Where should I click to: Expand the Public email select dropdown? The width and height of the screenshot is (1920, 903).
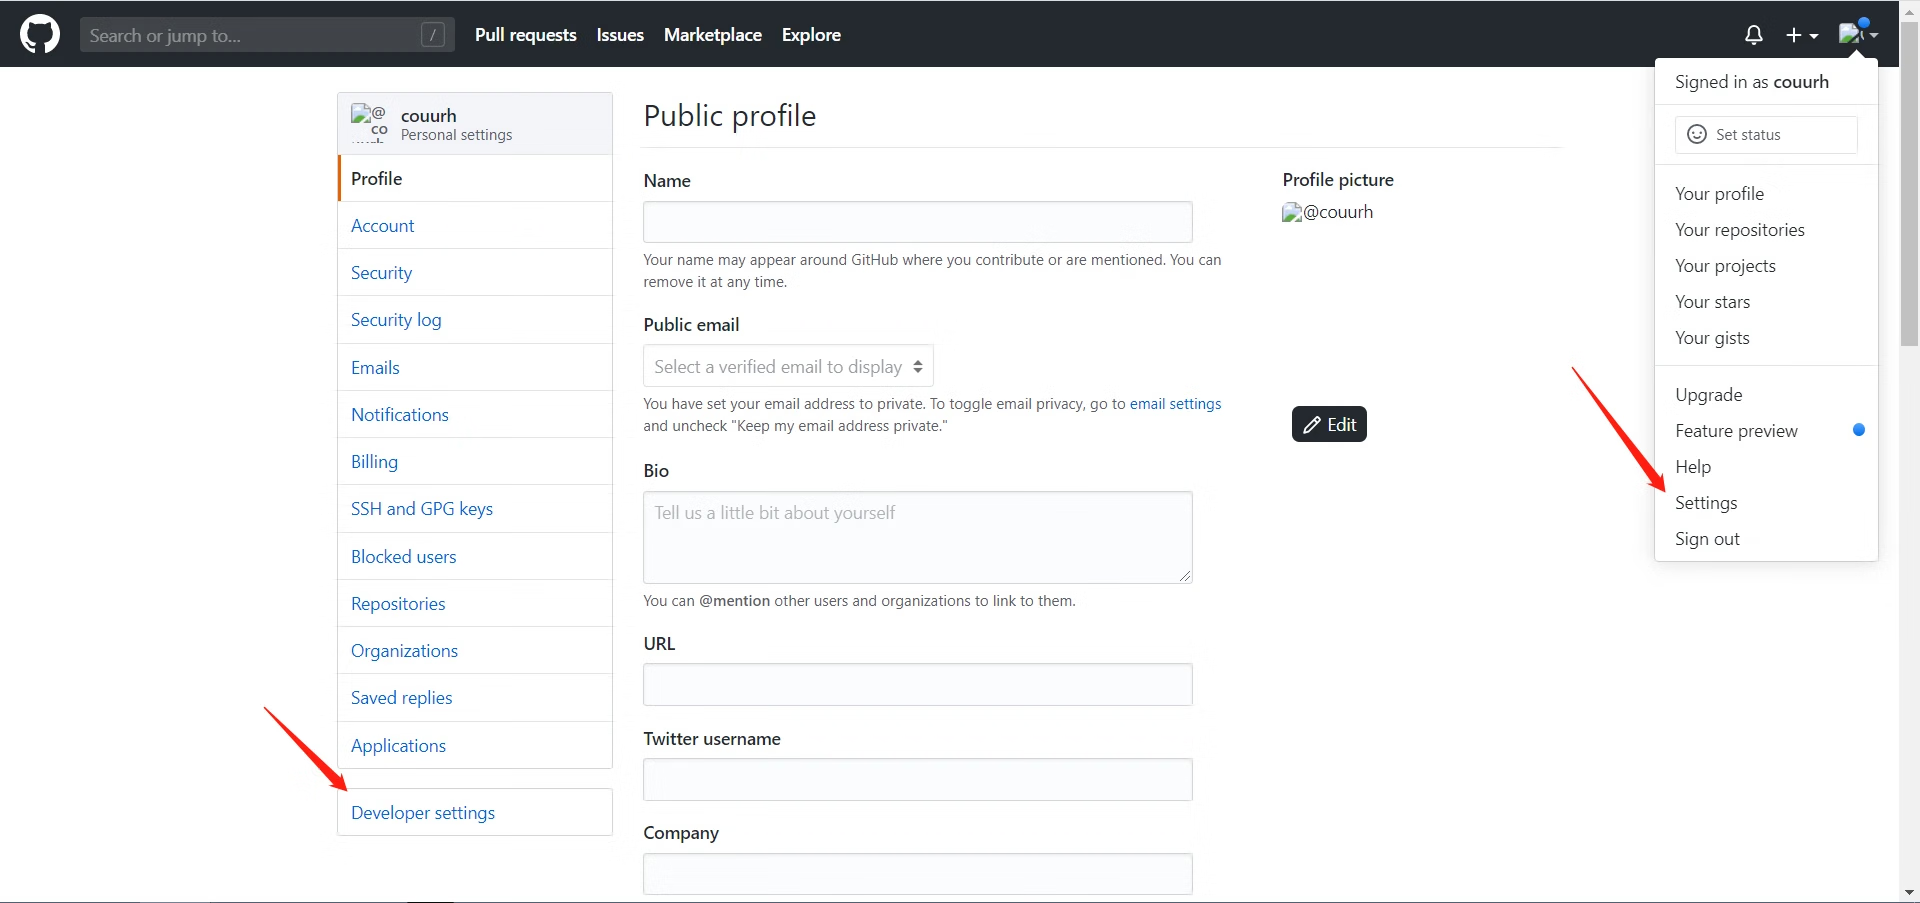pyautogui.click(x=788, y=366)
